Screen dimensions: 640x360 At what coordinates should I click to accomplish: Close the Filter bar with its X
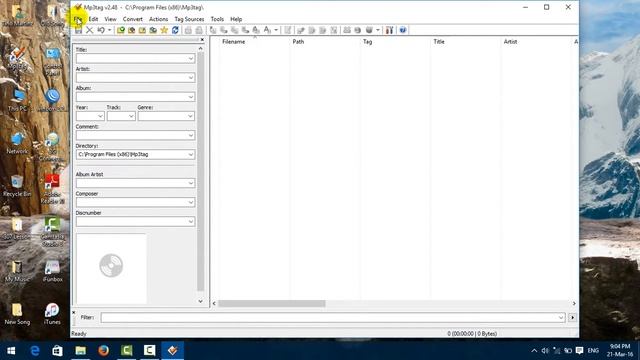74,313
